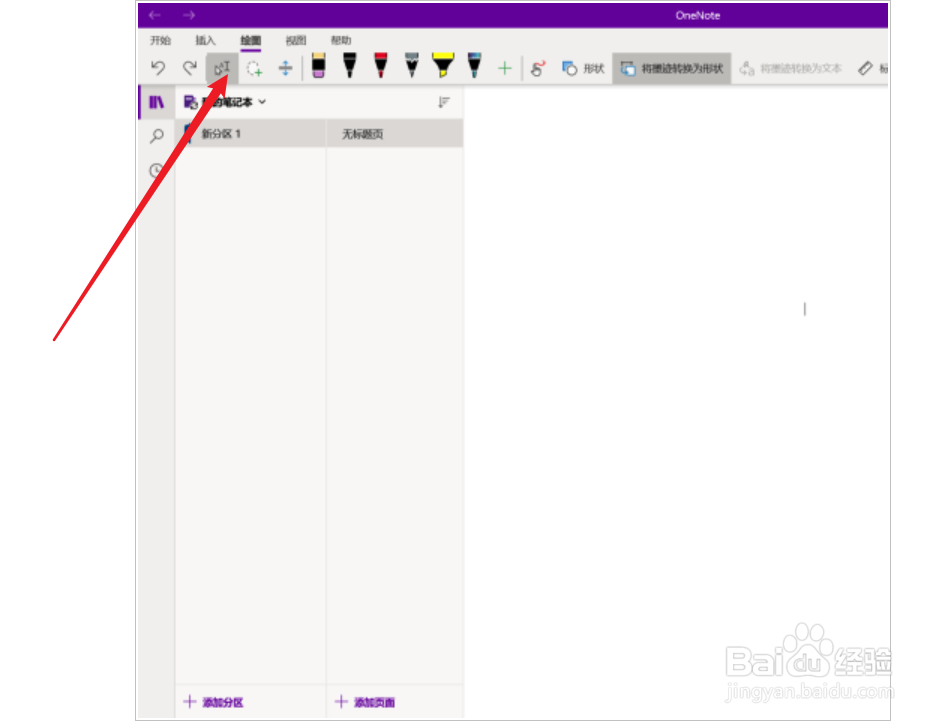This screenshot has width=946, height=724.
Task: Click Add Section (添加分区)
Action: point(214,702)
